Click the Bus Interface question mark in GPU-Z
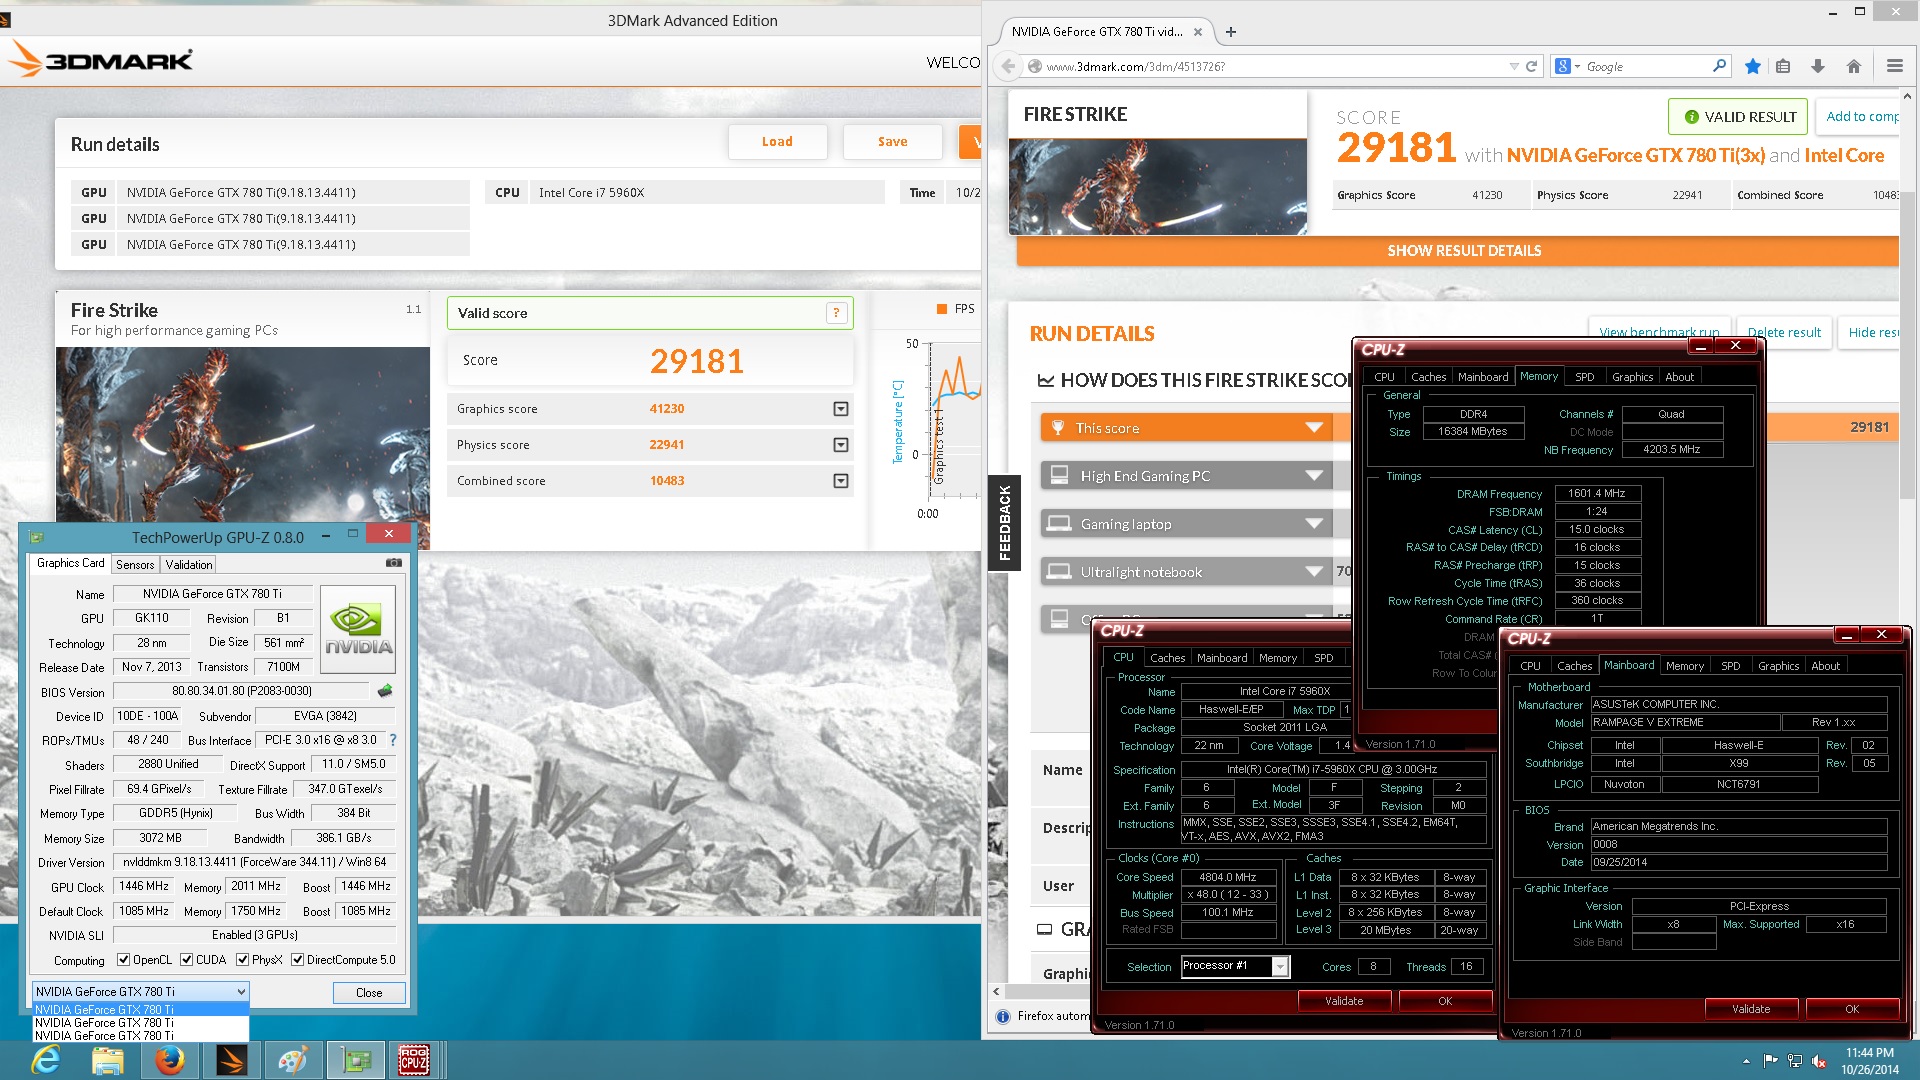 pyautogui.click(x=393, y=740)
